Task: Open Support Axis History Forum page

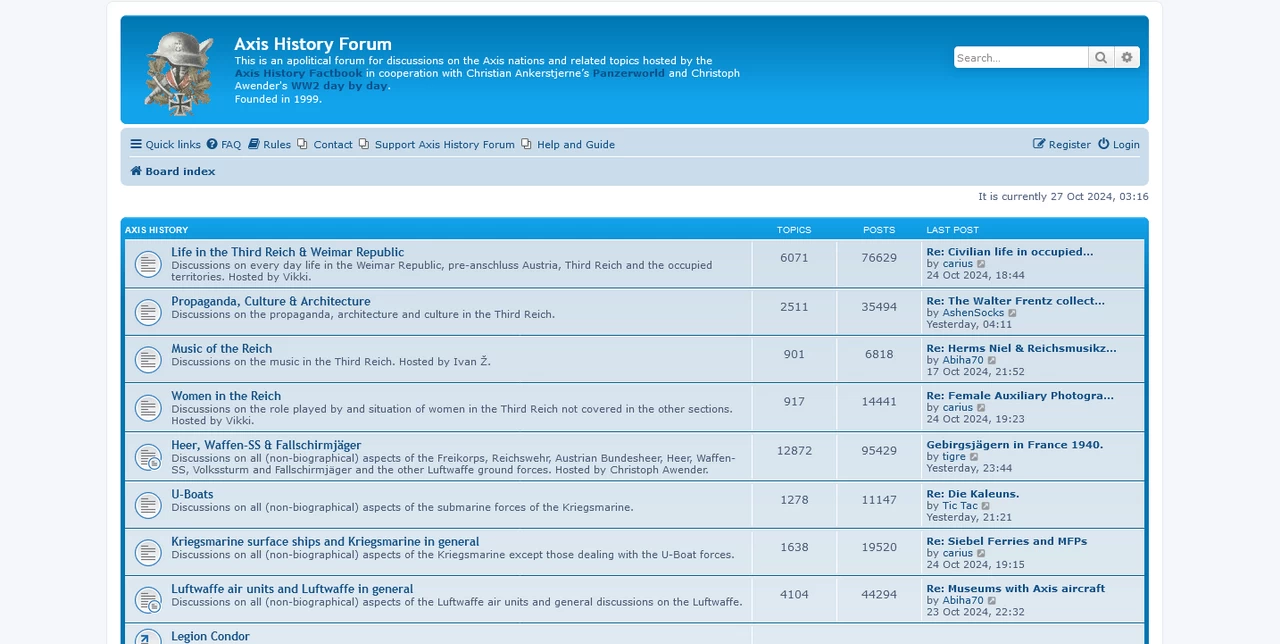Action: 437,145
